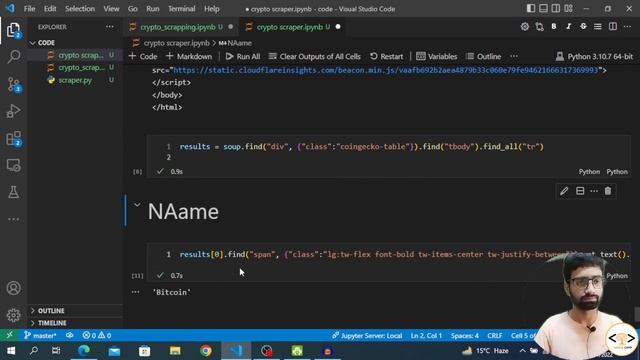Add a new Code cell
Image resolution: width=640 pixels, height=360 pixels.
coord(143,56)
